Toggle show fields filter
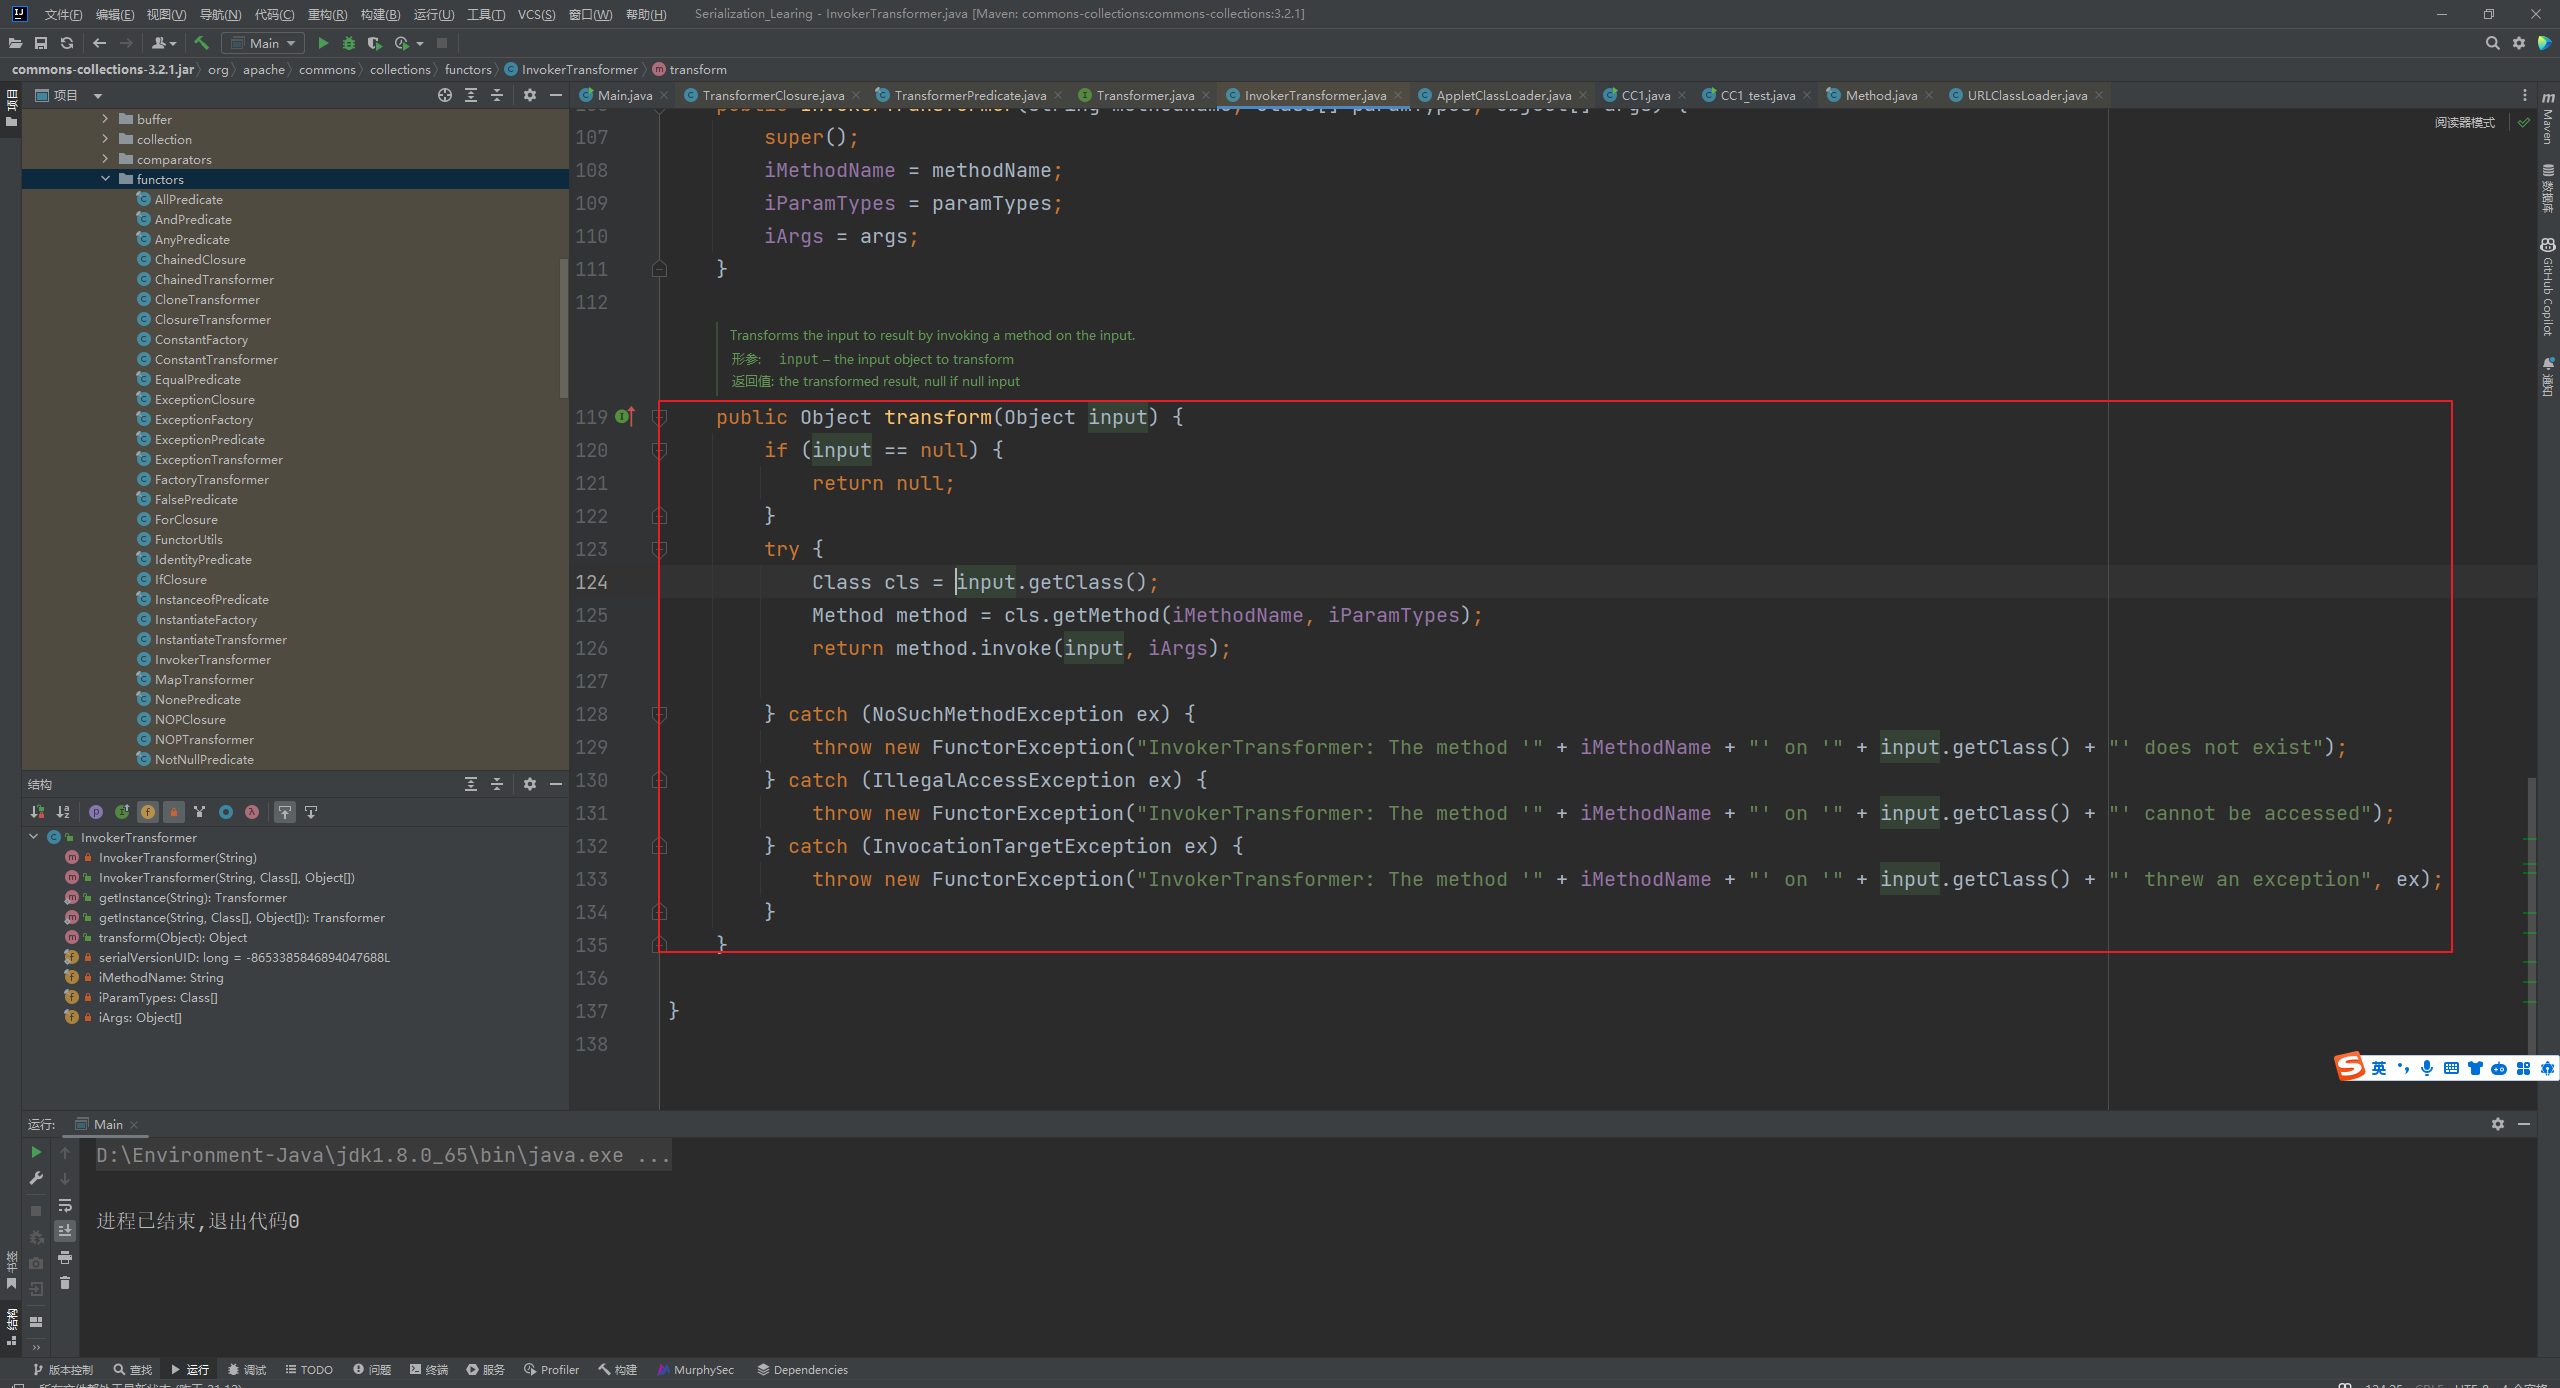Screen dimensions: 2560x1388 pos(148,812)
